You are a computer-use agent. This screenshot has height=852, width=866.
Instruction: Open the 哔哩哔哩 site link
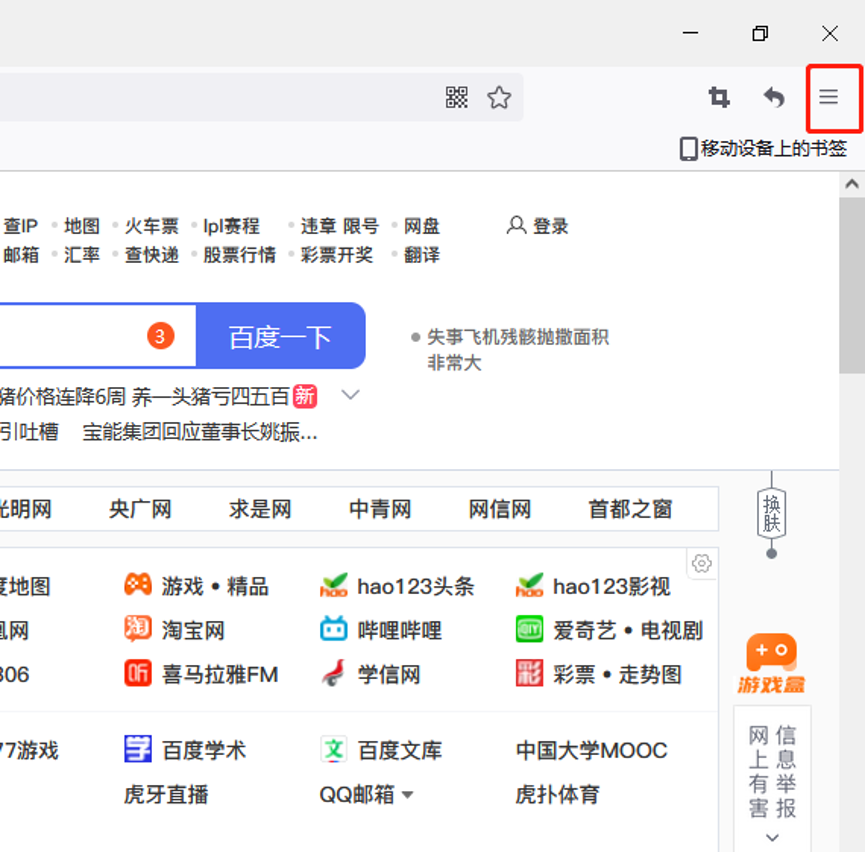pyautogui.click(x=399, y=631)
